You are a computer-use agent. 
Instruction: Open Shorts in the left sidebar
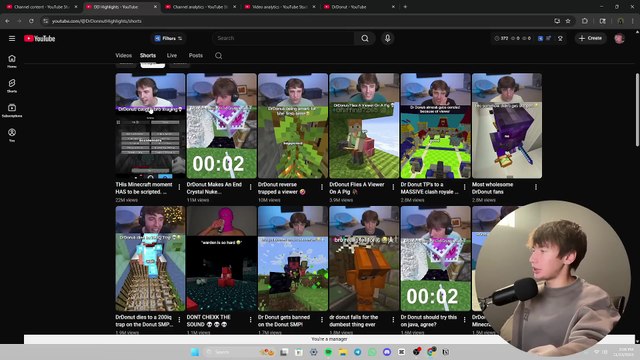coord(12,86)
